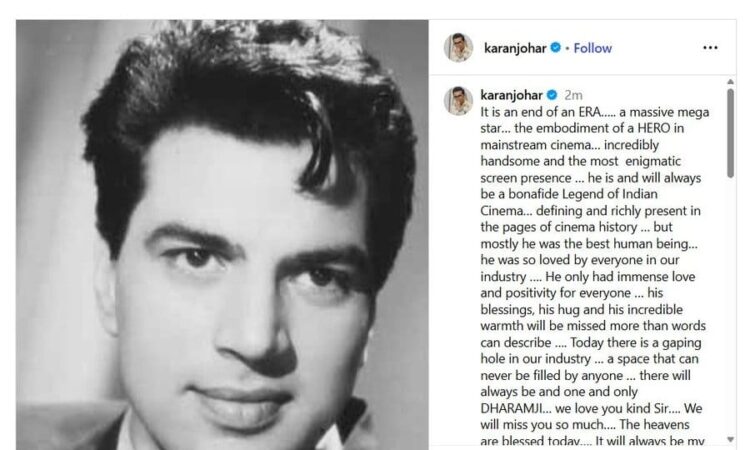The width and height of the screenshot is (750, 450).
Task: Click the small avatar beside the caption
Action: point(458,101)
